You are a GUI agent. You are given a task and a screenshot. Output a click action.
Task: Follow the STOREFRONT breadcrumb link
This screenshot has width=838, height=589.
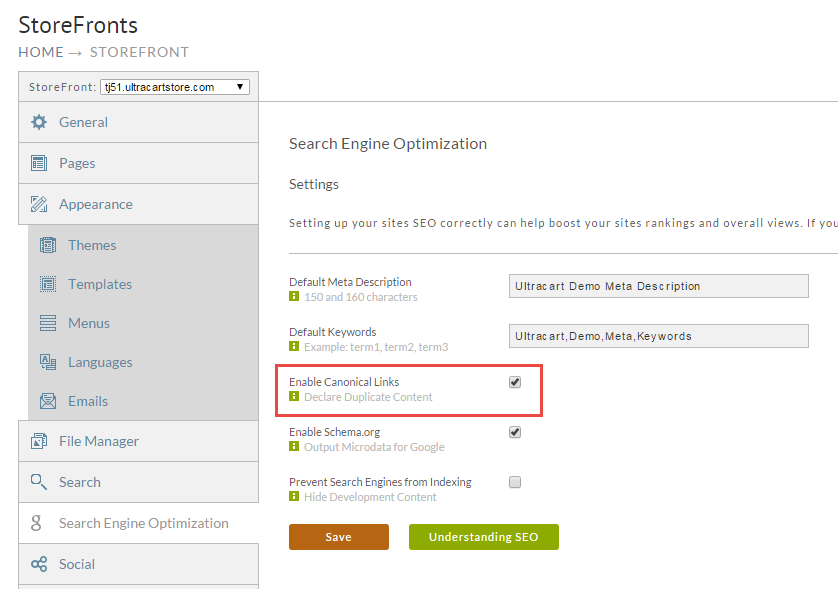139,52
